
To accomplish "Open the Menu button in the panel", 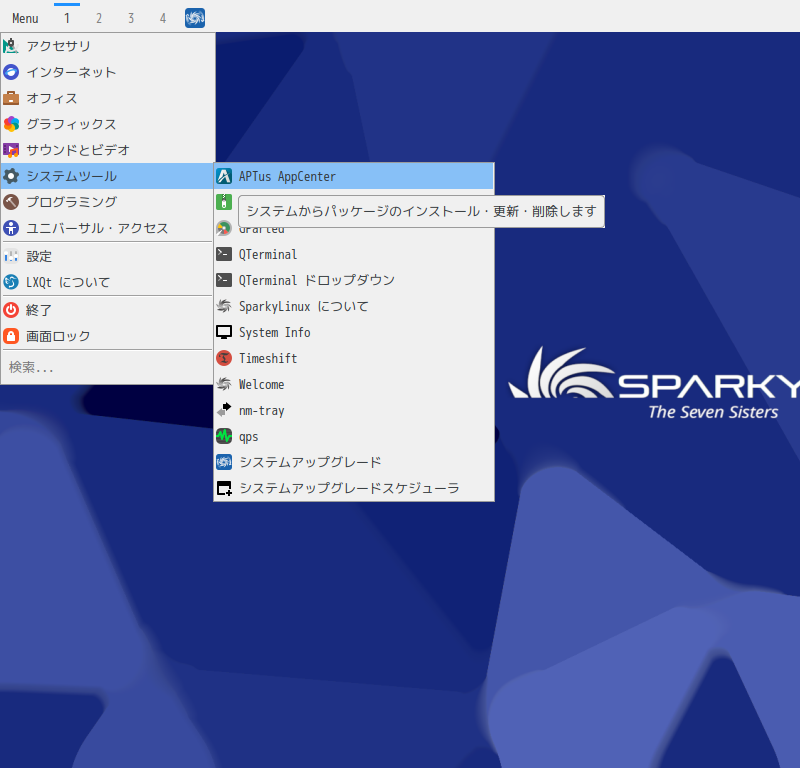I will 25,18.
